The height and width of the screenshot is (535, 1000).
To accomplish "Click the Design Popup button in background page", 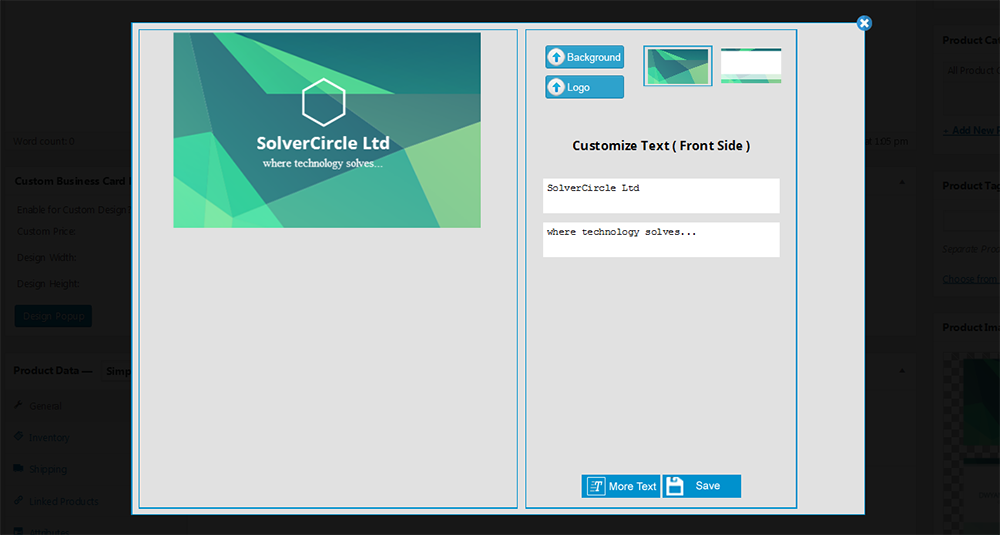I will 53,316.
